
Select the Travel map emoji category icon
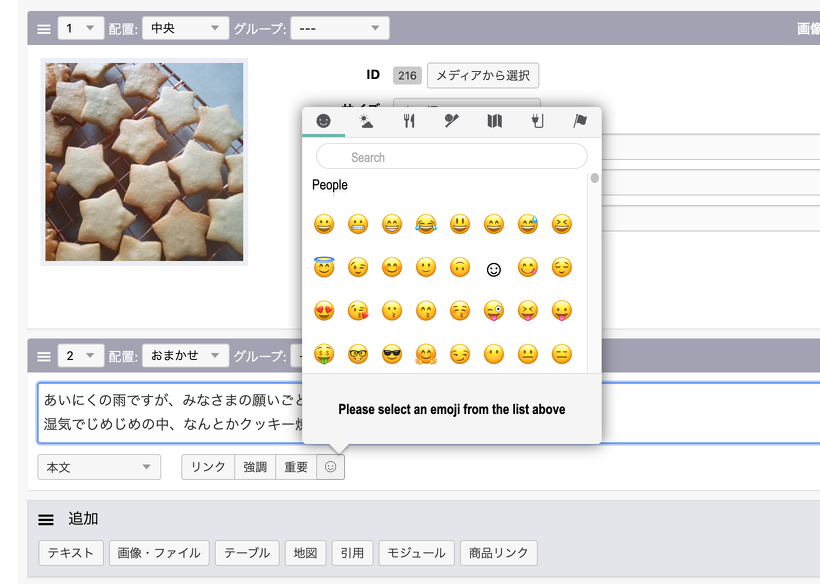[494, 122]
